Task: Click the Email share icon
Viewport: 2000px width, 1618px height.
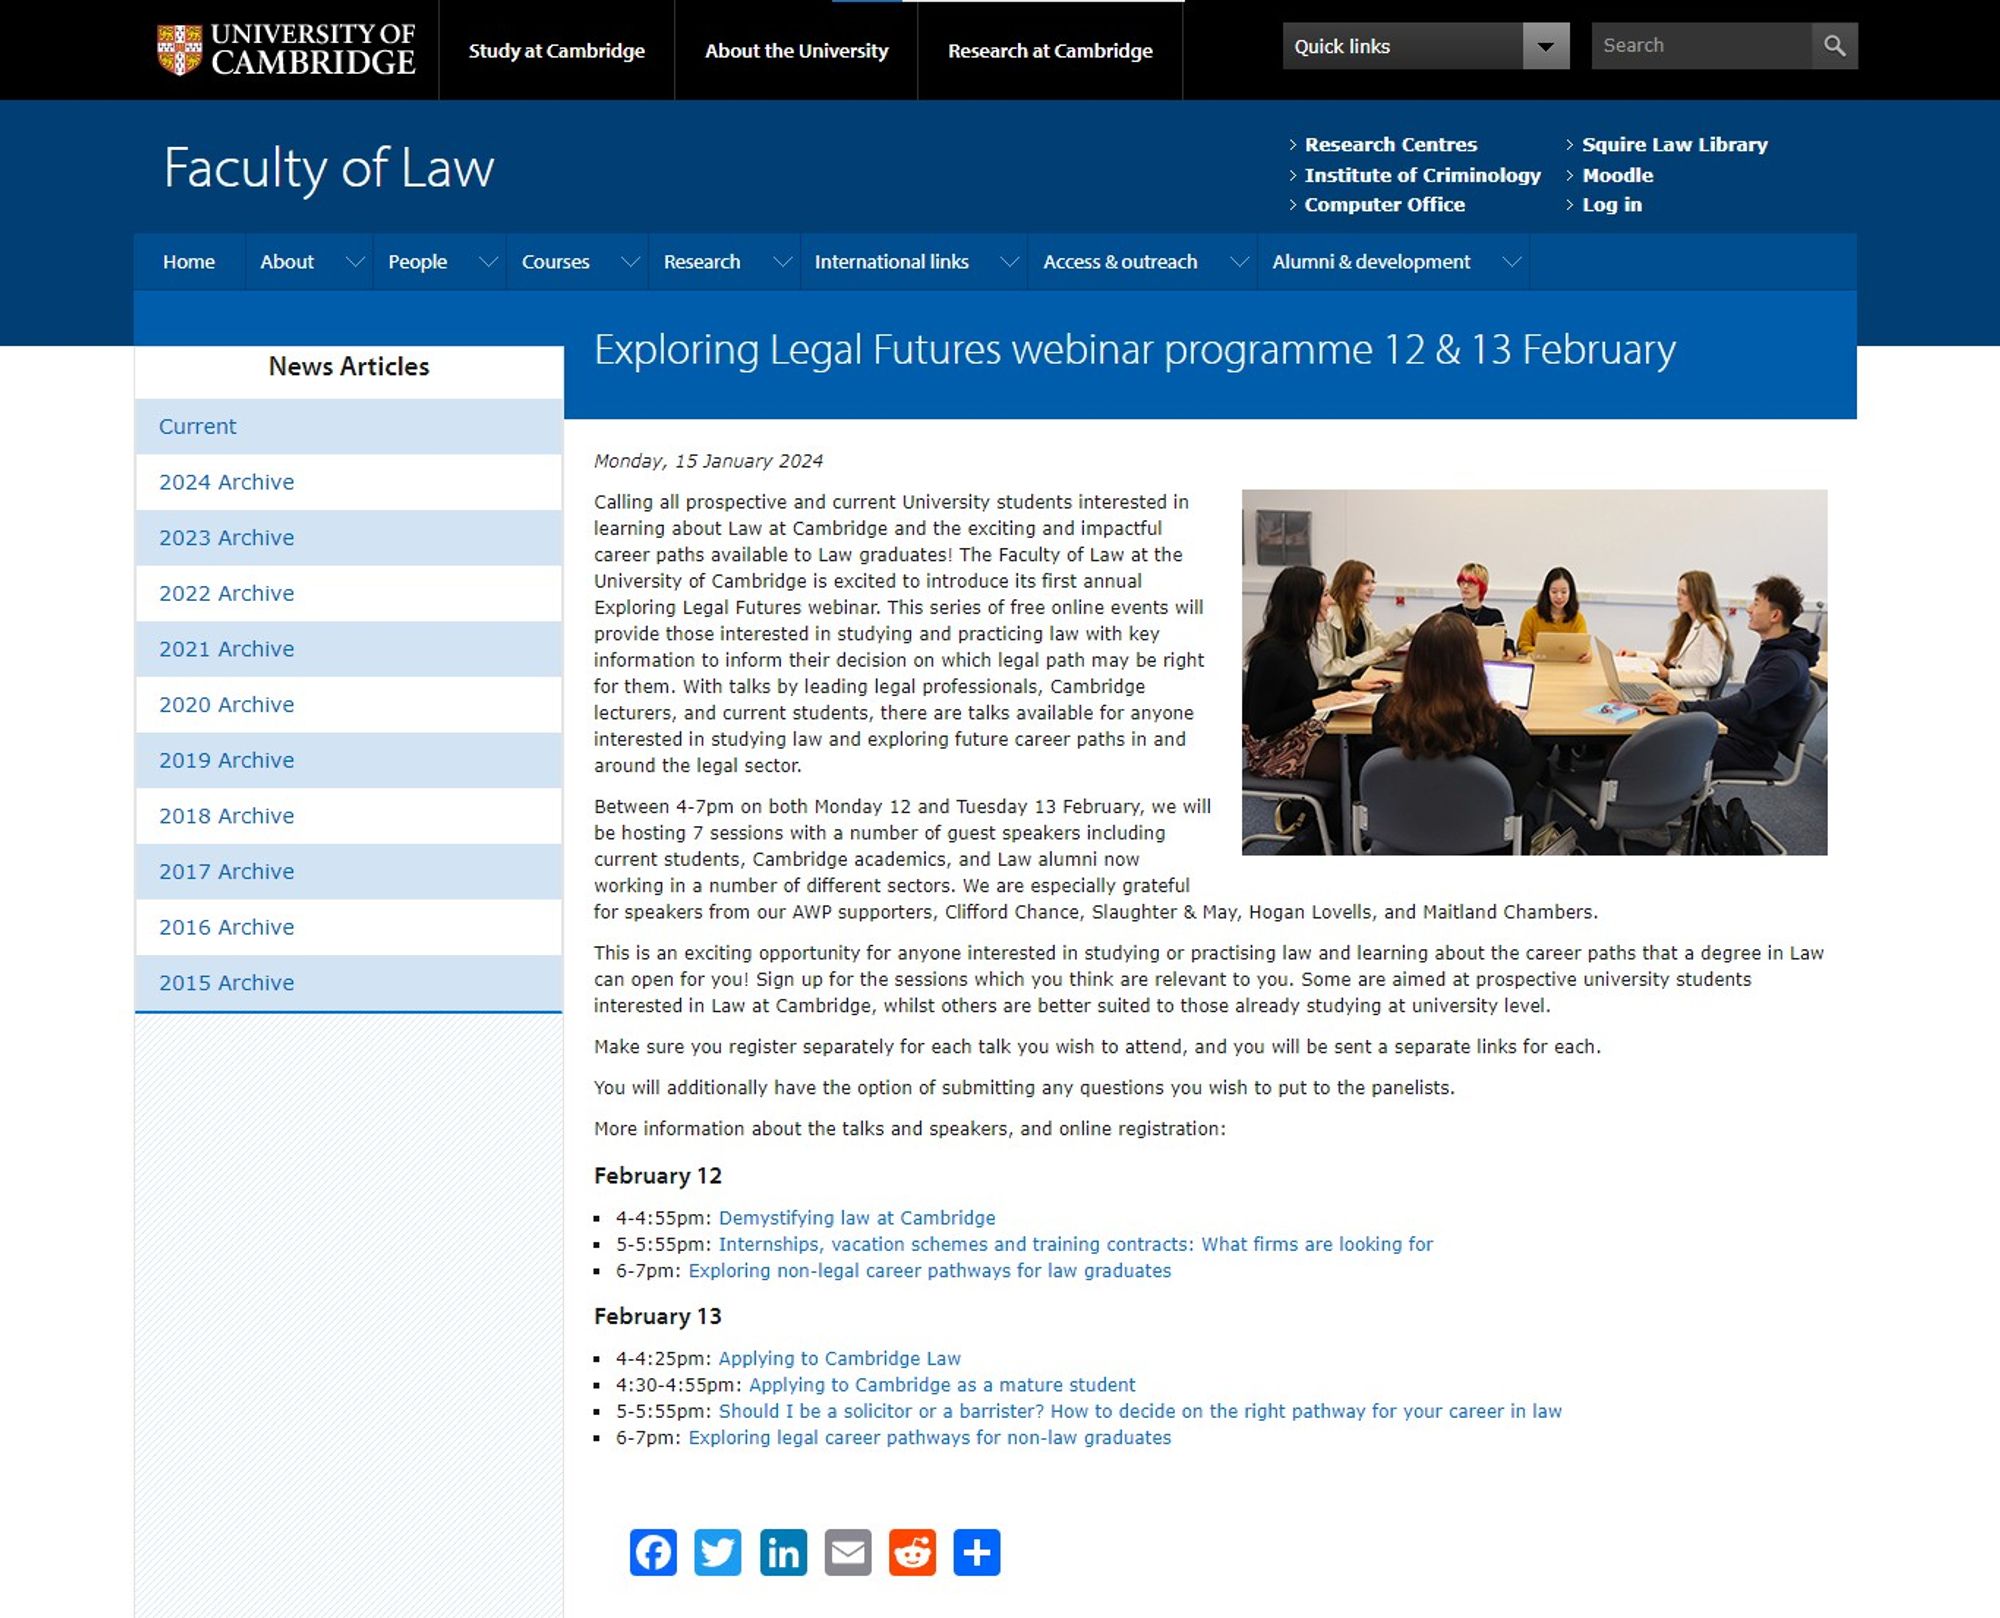Action: click(x=847, y=1552)
